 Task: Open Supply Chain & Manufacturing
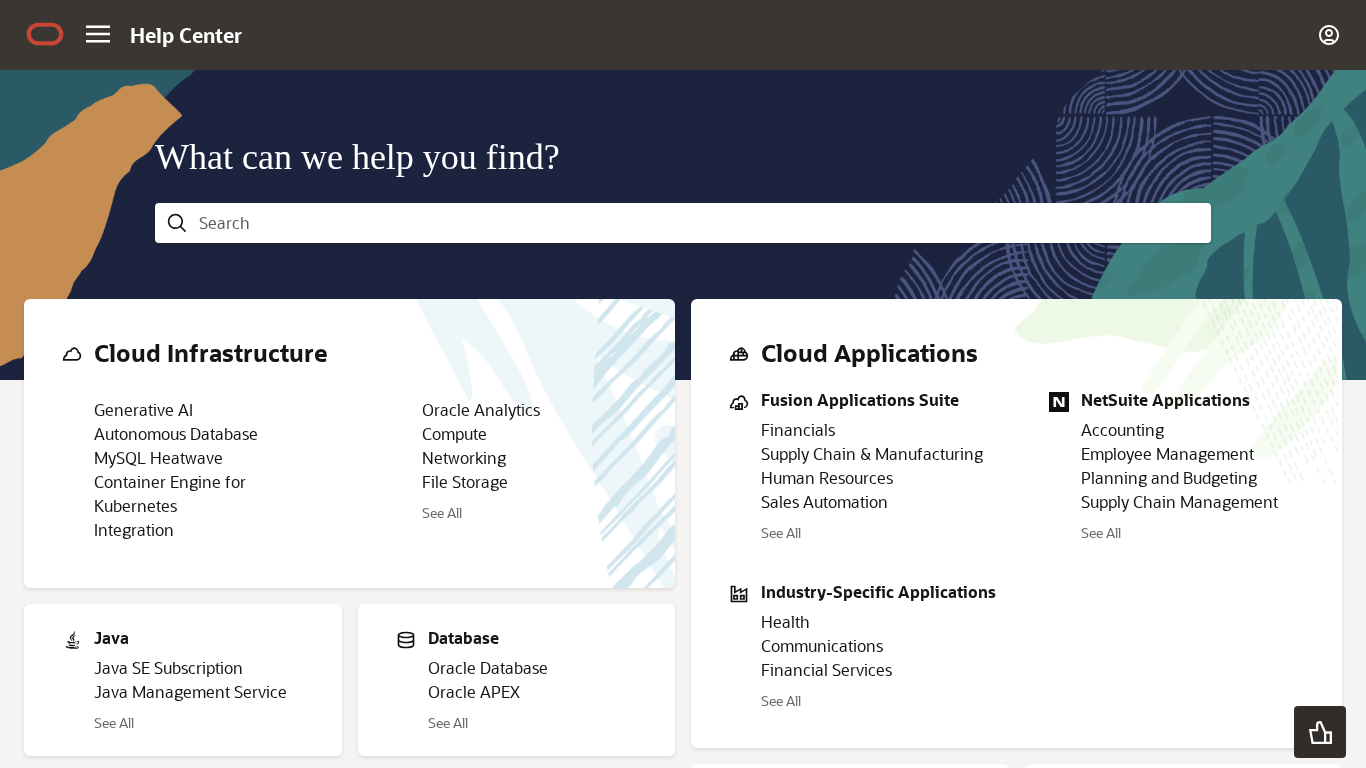pos(872,454)
